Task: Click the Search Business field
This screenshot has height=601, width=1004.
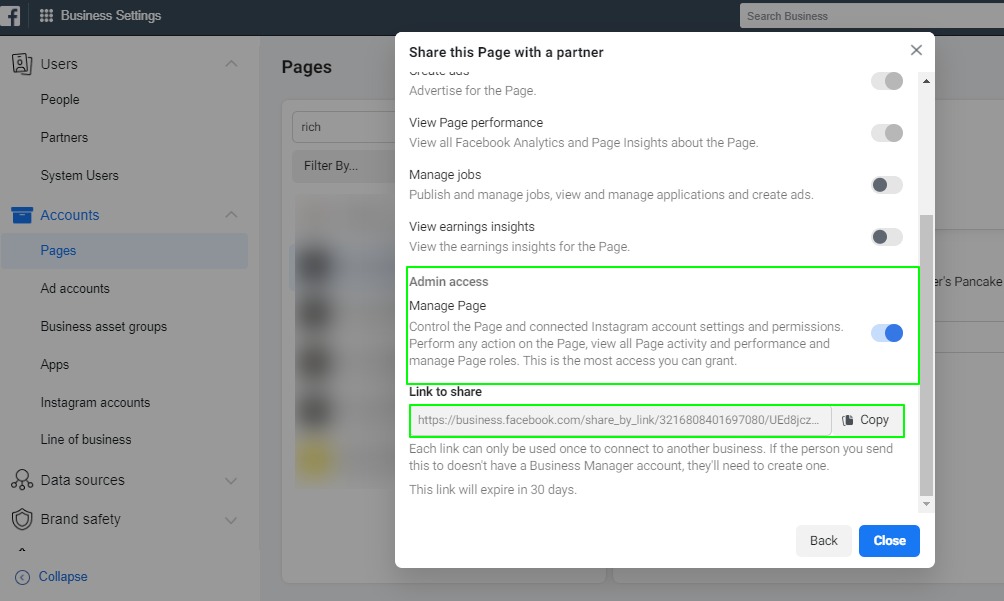Action: (x=871, y=16)
